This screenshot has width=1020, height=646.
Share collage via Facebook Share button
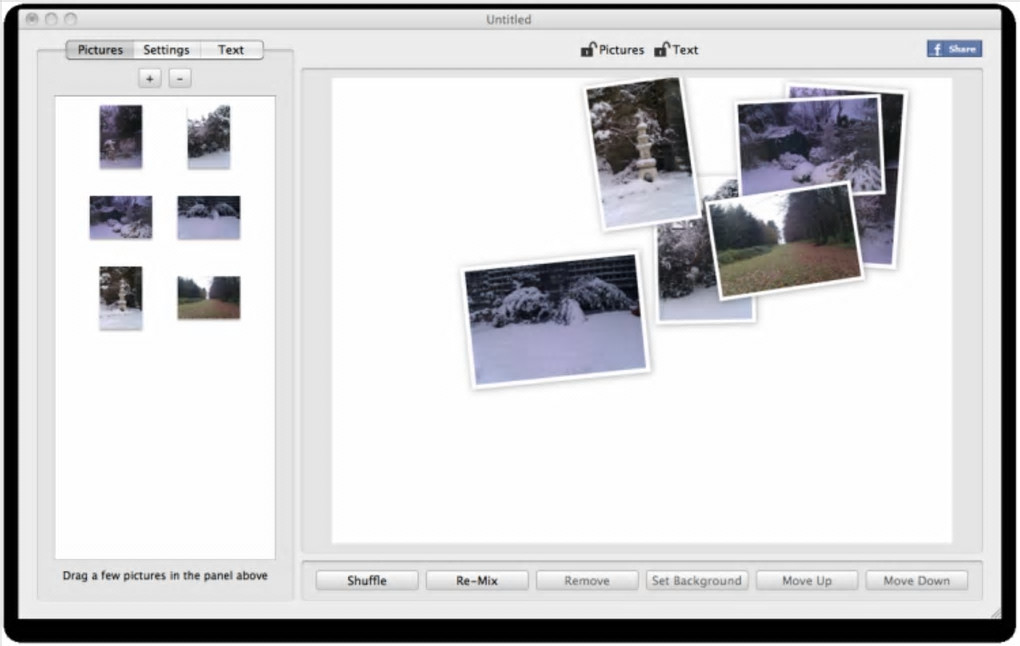coord(954,49)
